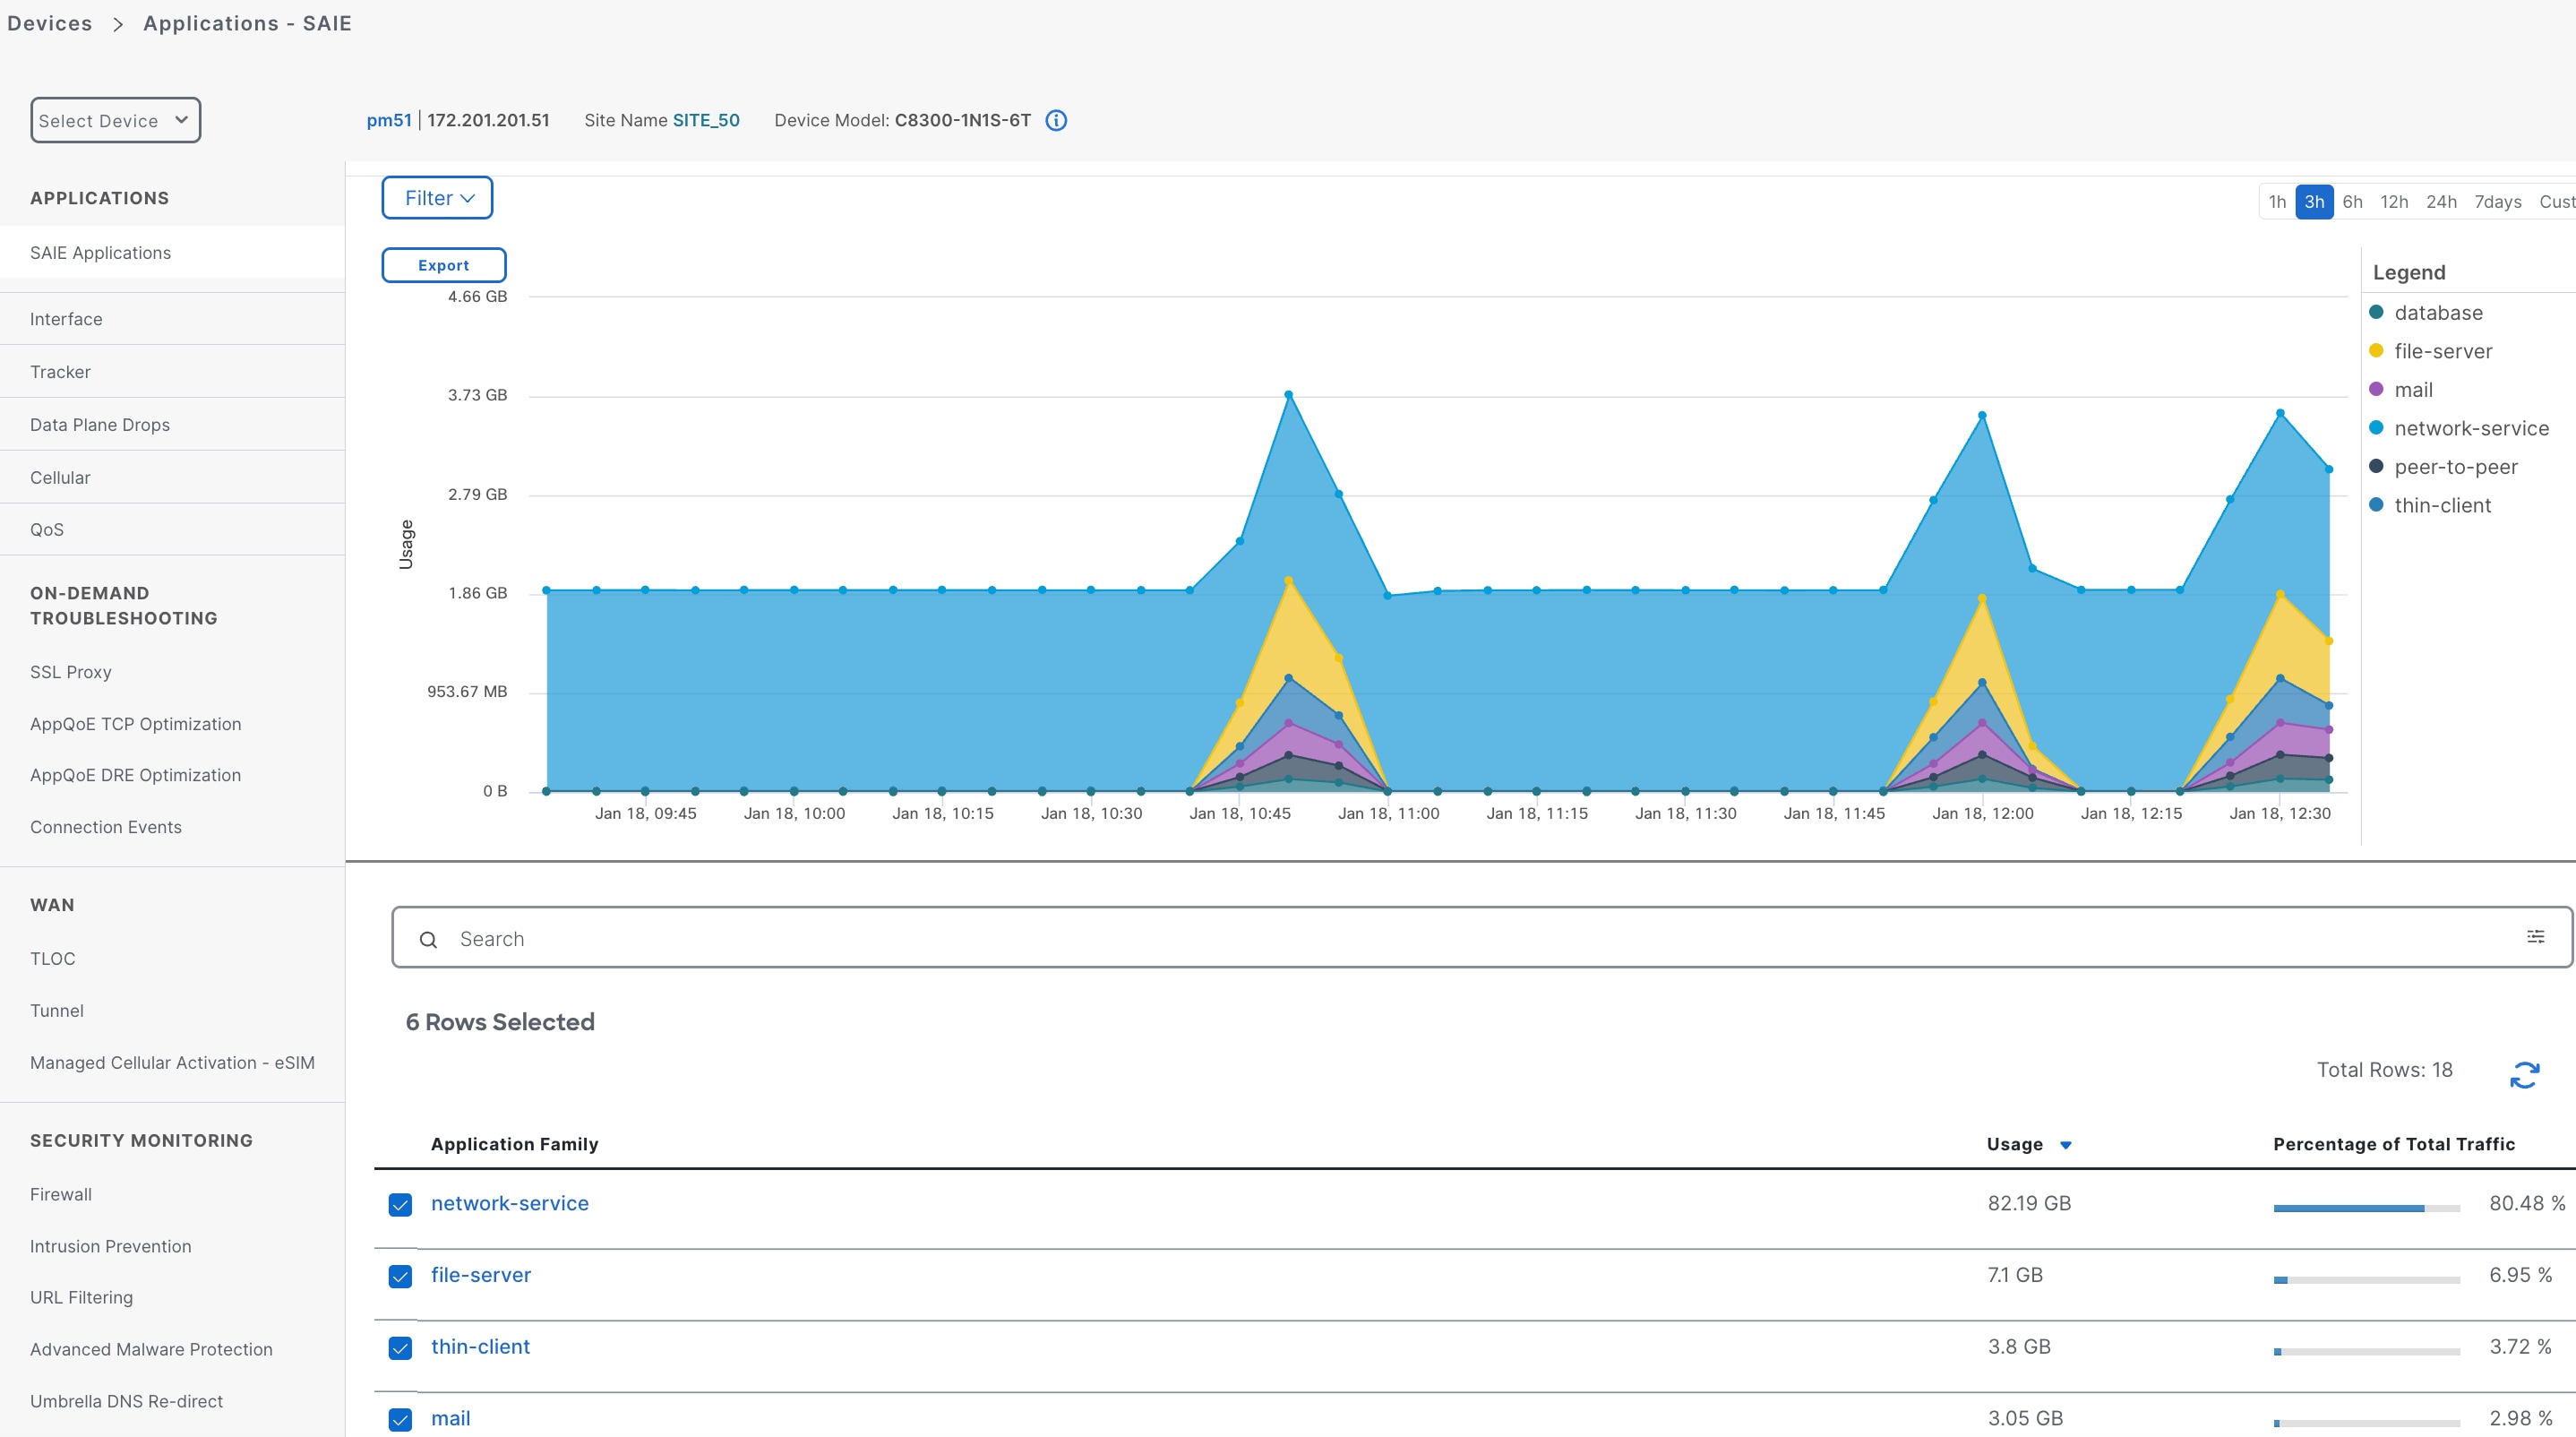Screen dimensions: 2576x1437
Task: Uncheck the network-service row checkbox
Action: point(400,1205)
